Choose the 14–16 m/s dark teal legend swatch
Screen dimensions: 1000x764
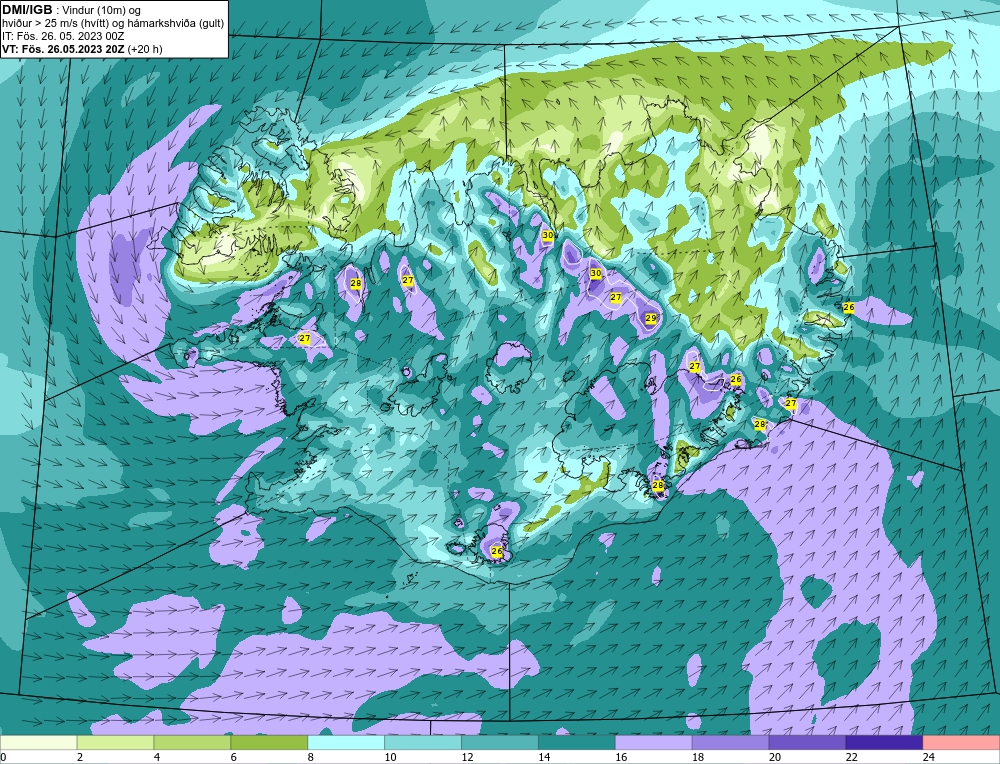tap(577, 743)
